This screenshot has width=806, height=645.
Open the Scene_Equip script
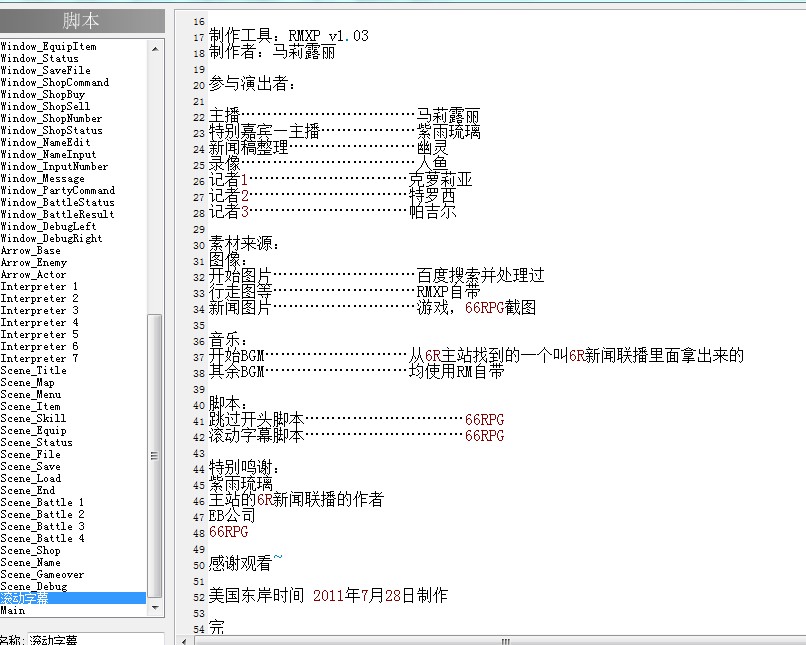click(x=33, y=430)
